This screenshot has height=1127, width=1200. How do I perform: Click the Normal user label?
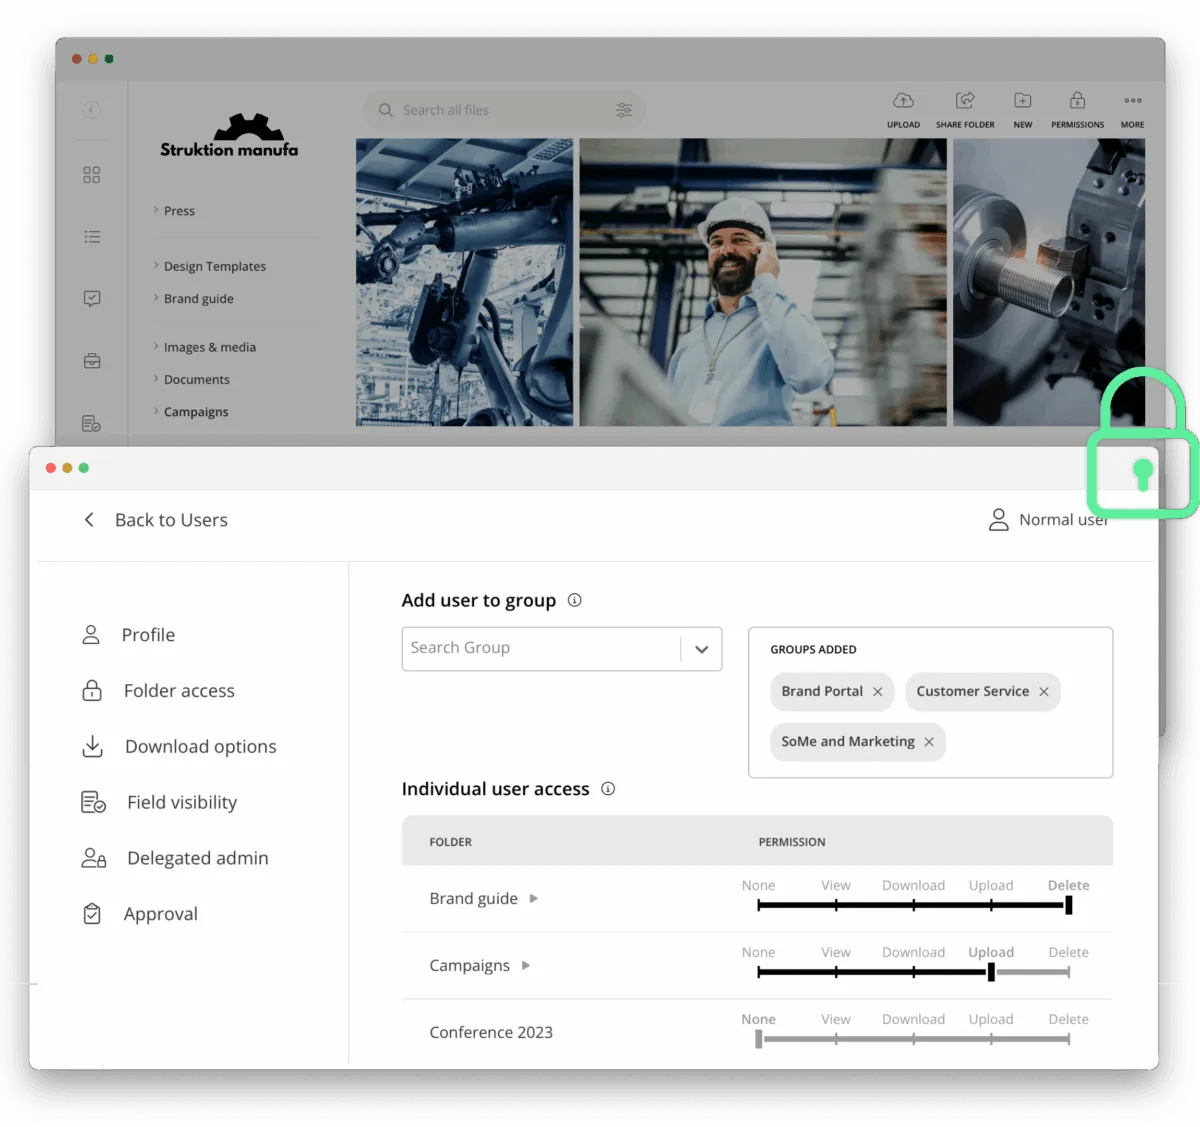click(1063, 520)
